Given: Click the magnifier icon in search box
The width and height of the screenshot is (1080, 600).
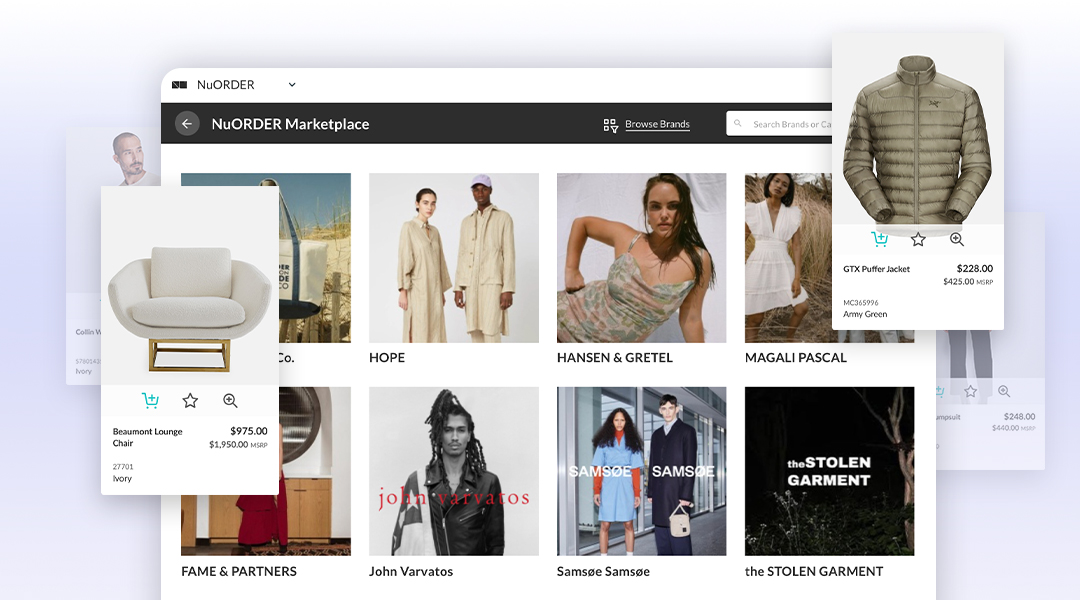Looking at the screenshot, I should tap(738, 125).
